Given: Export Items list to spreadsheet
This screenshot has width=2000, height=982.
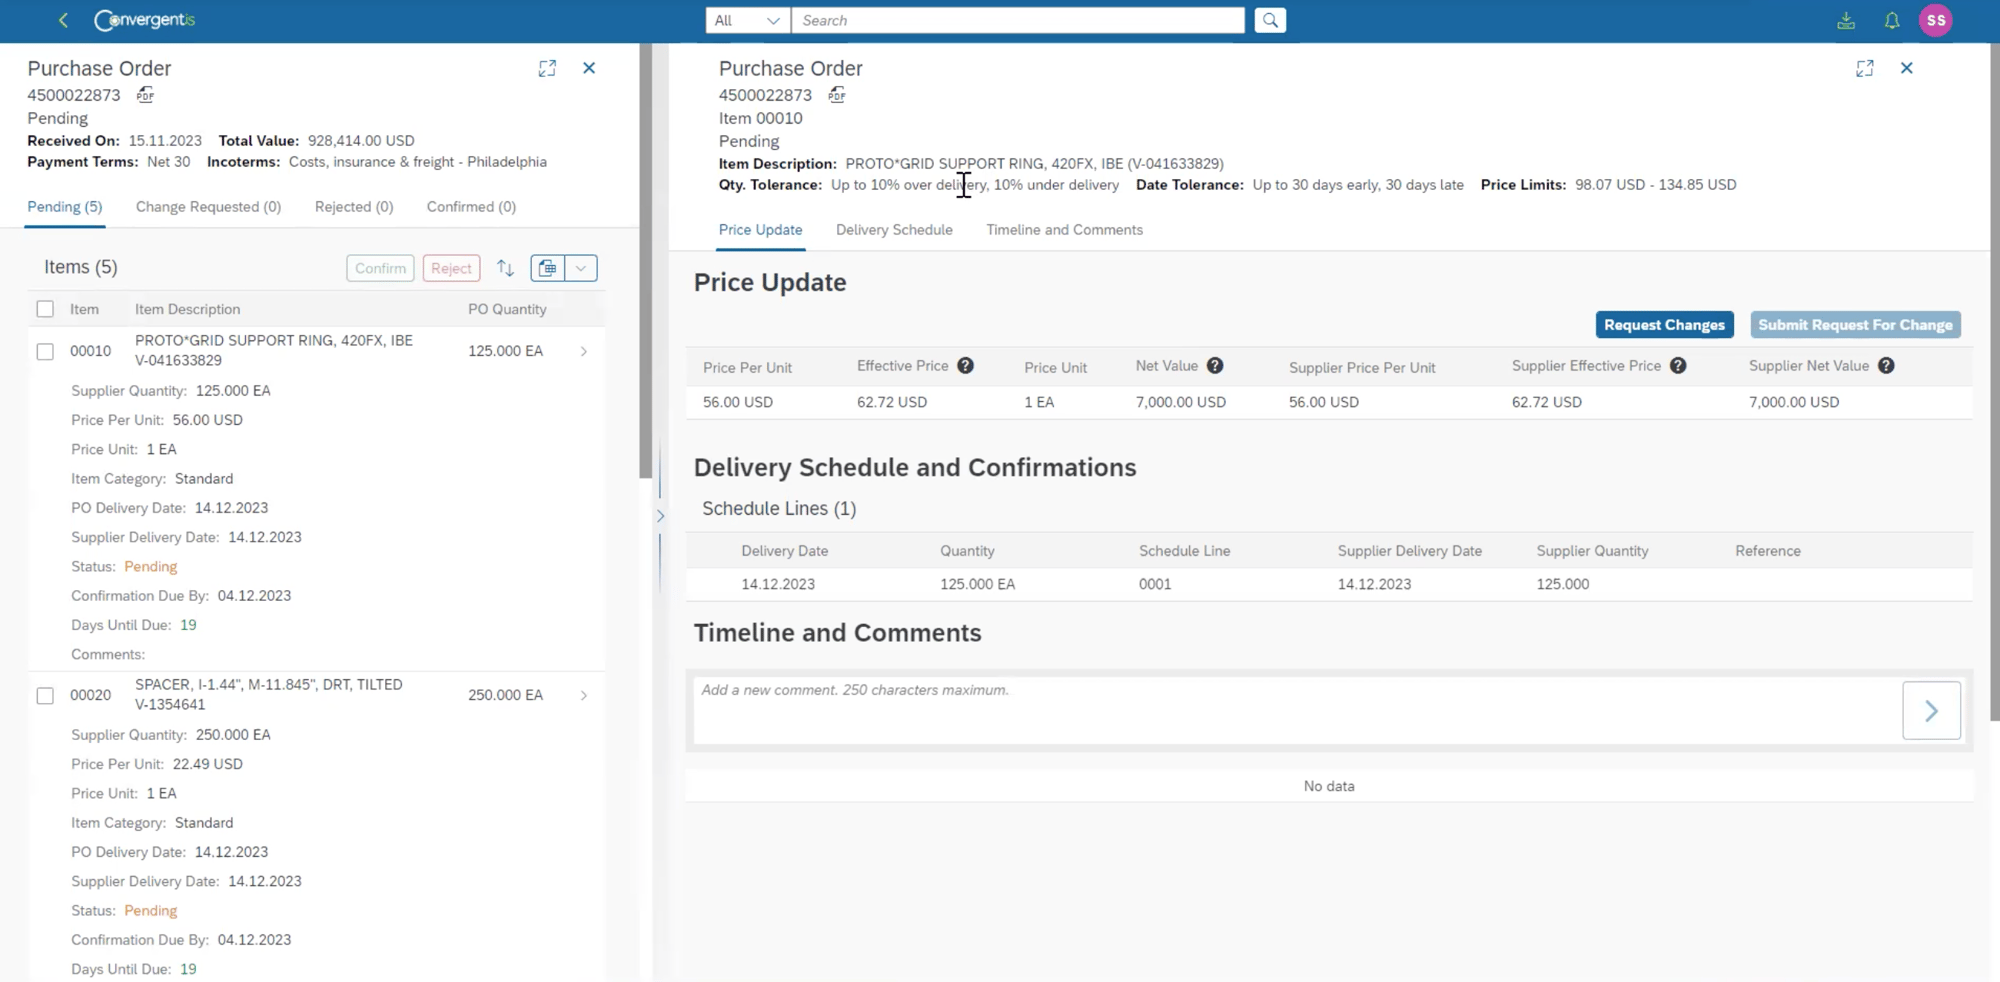Looking at the screenshot, I should [x=546, y=268].
